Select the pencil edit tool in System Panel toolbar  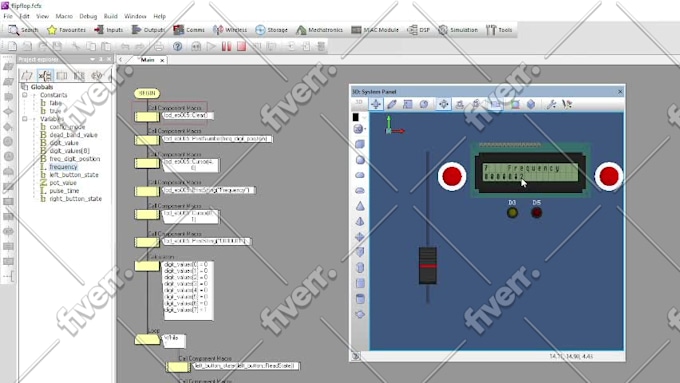[392, 104]
